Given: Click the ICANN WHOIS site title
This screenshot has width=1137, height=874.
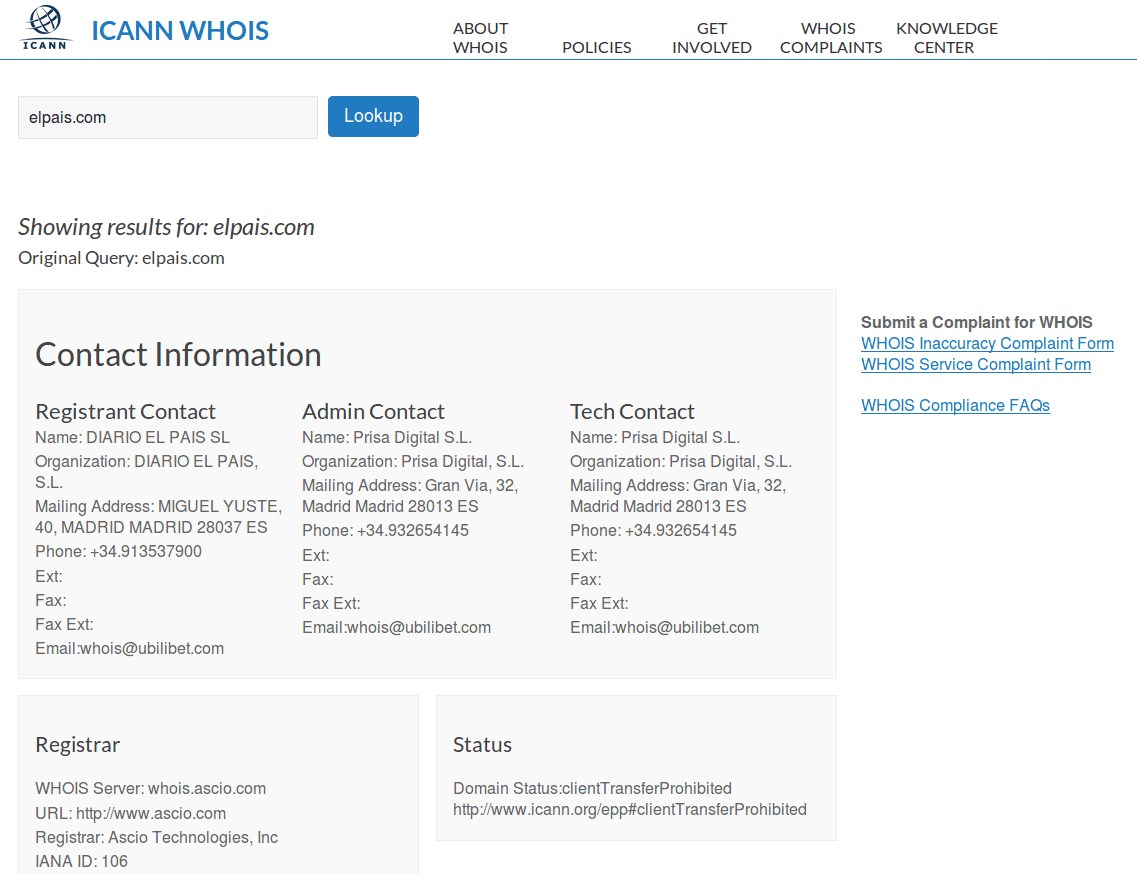Looking at the screenshot, I should coord(179,31).
